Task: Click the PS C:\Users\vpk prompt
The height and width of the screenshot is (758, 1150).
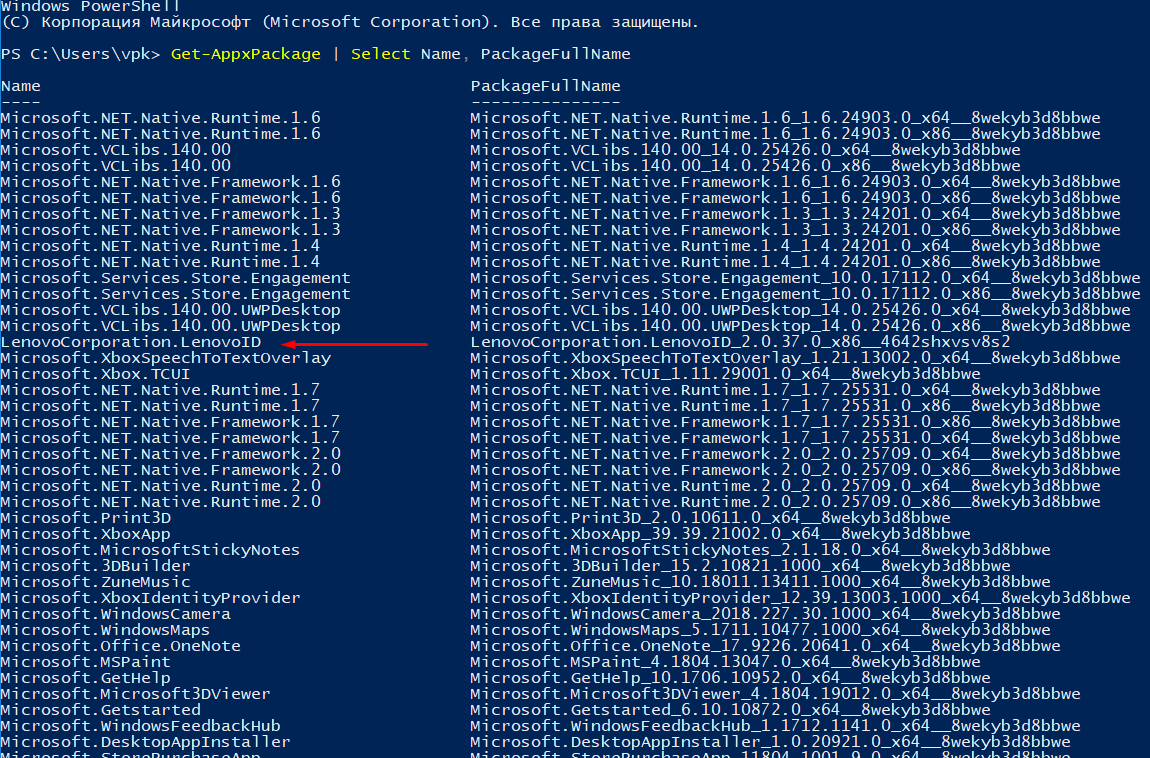Action: [x=80, y=53]
